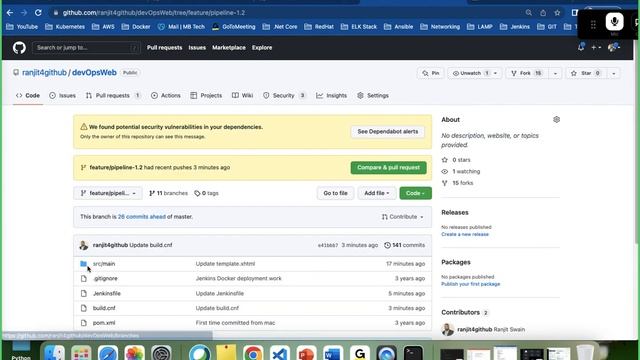Screen dimensions: 640x360
Task: Open the .gitignore file
Action: (105, 278)
